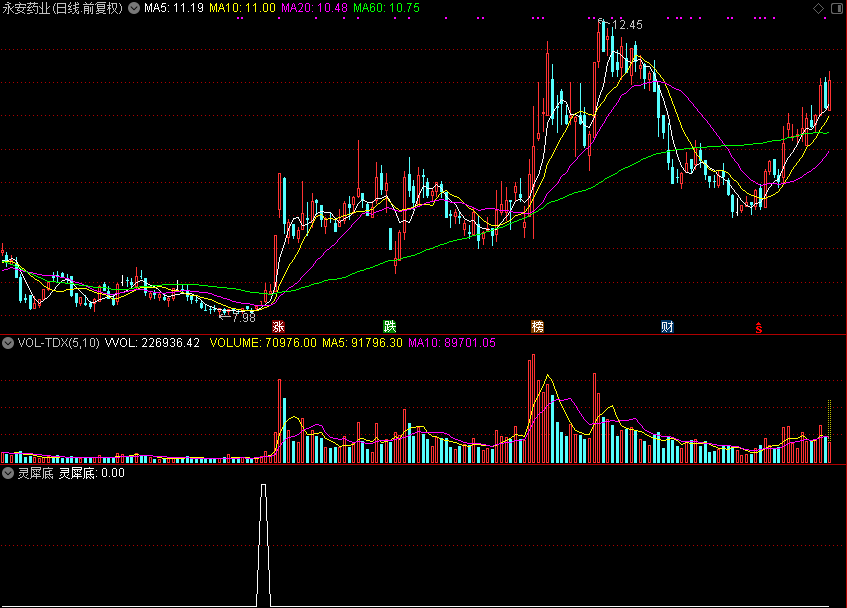
Task: Click the 灵犀底 signal spike peak
Action: click(264, 486)
